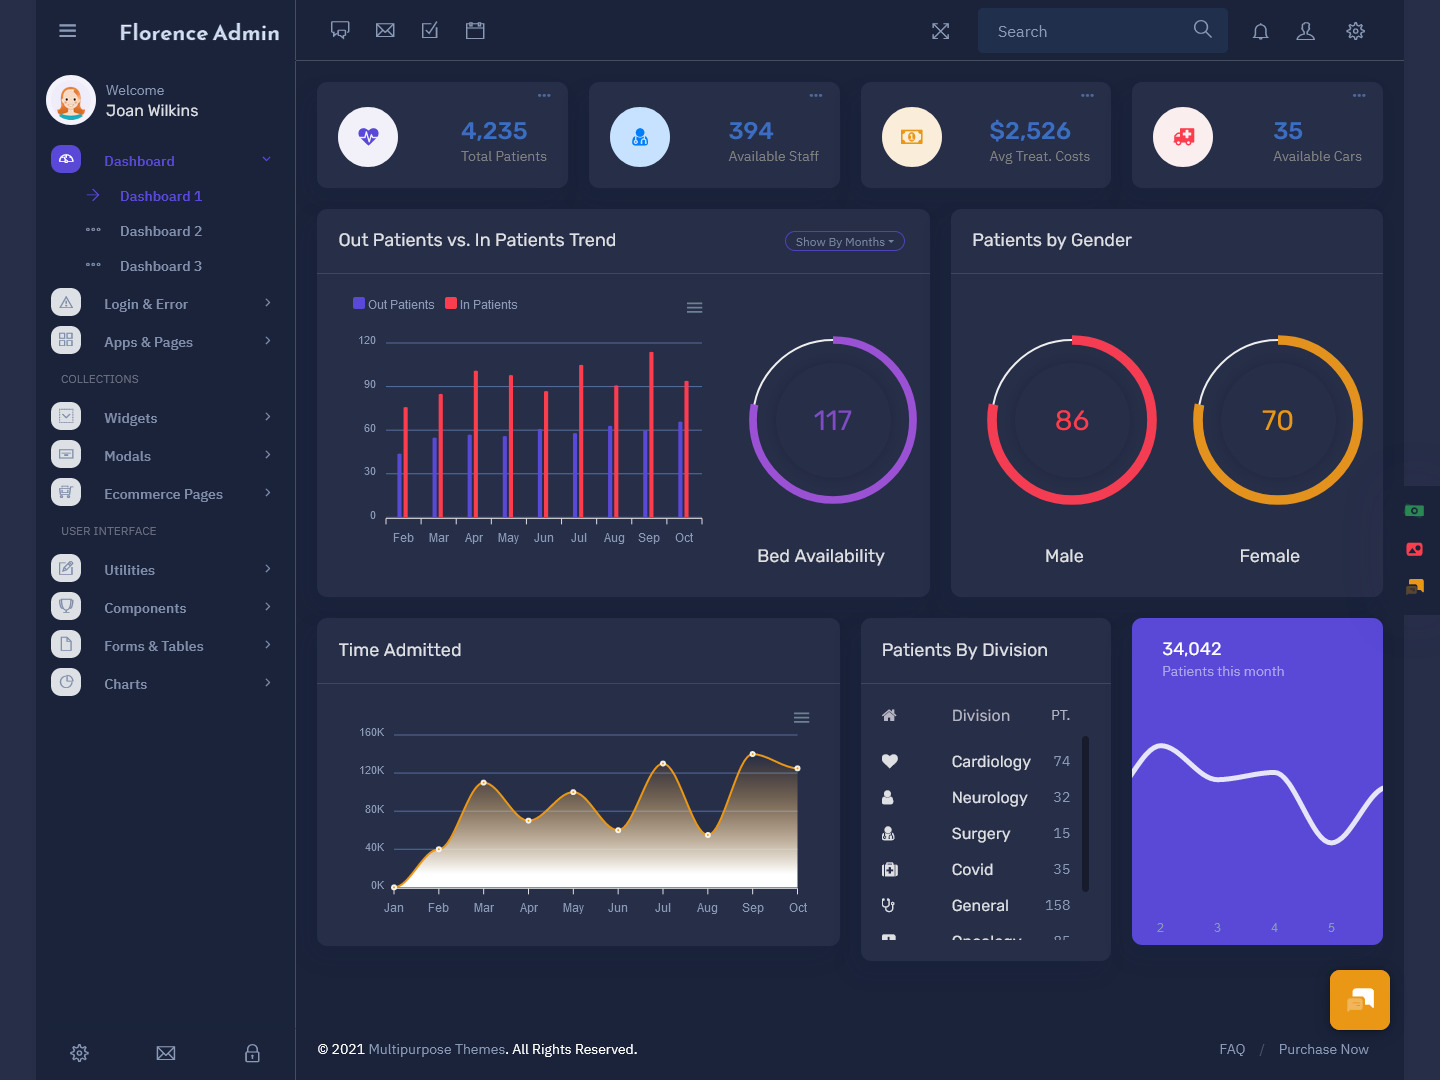Viewport: 1440px width, 1080px height.
Task: Click the Surgery staff icon in the division list
Action: pos(889,833)
